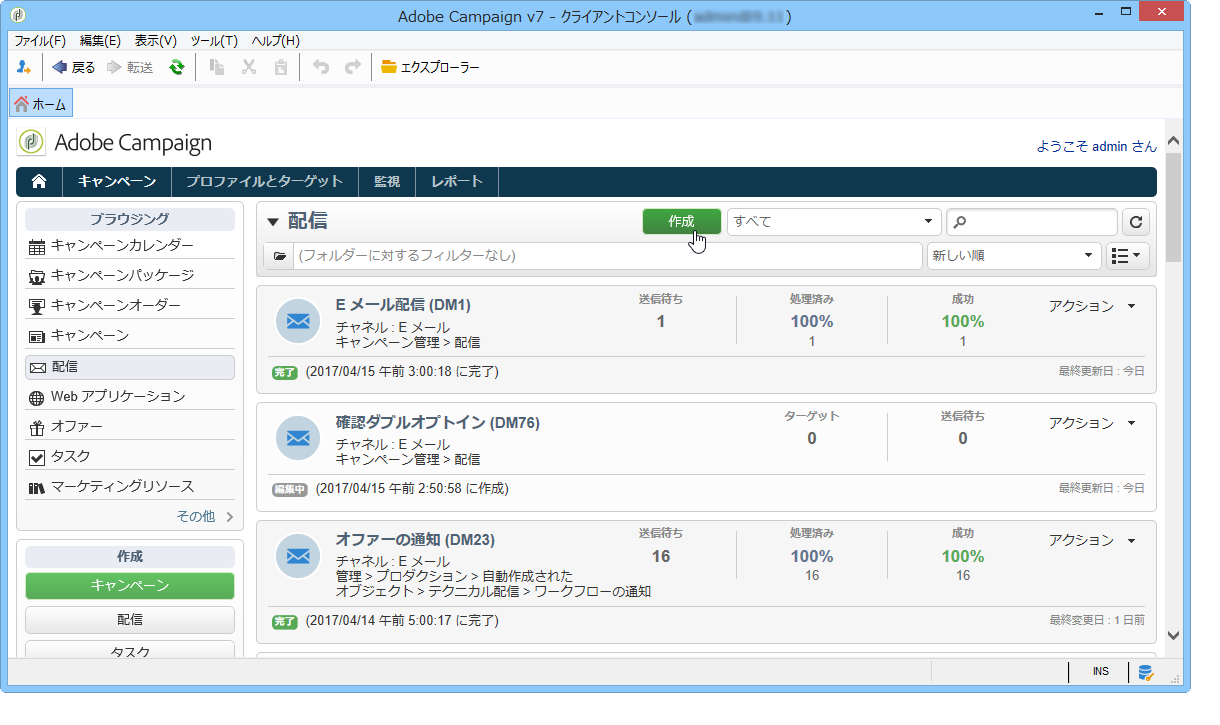Open ヘルプ(H) menu

(x=275, y=41)
